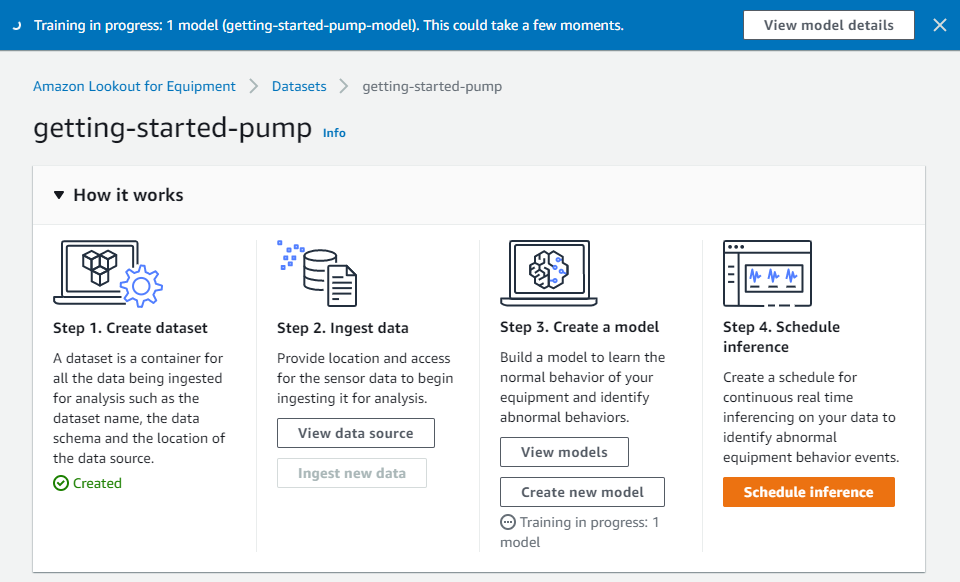
Task: Click the Training in progress ellipsis icon
Action: pos(508,522)
